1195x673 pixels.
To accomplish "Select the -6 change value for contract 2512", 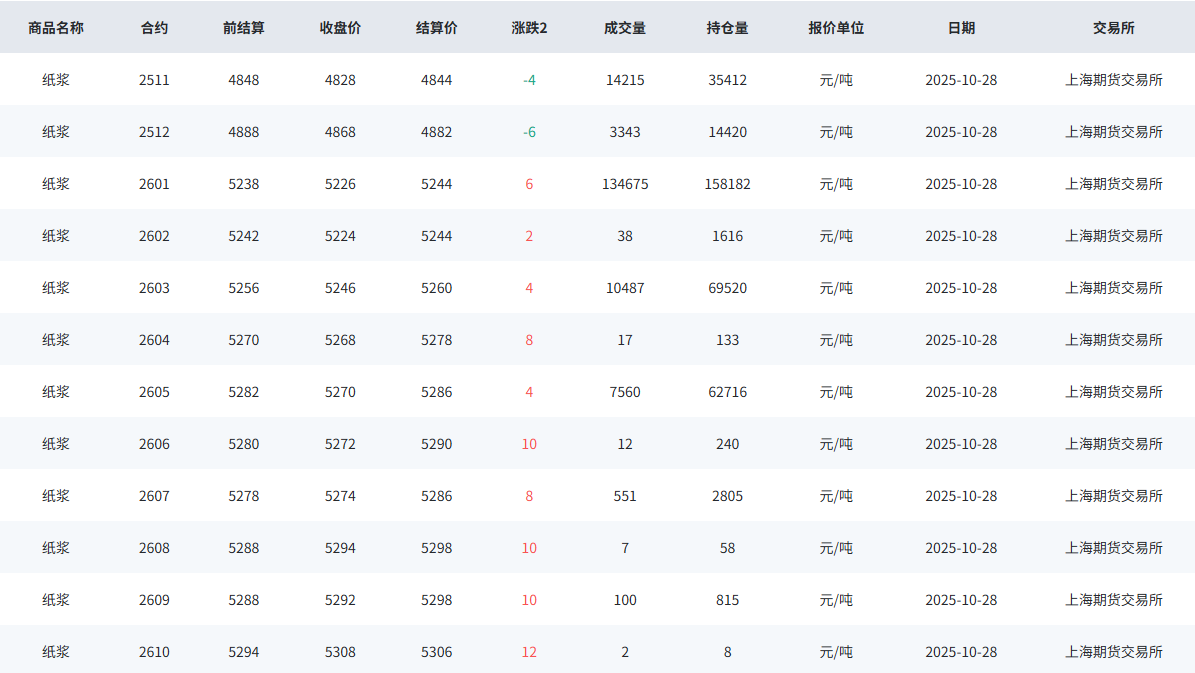I will coord(529,132).
